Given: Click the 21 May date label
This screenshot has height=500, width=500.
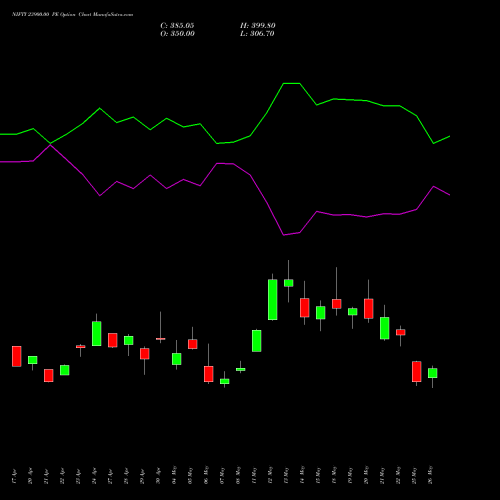Looking at the screenshot, I should 382,475.
